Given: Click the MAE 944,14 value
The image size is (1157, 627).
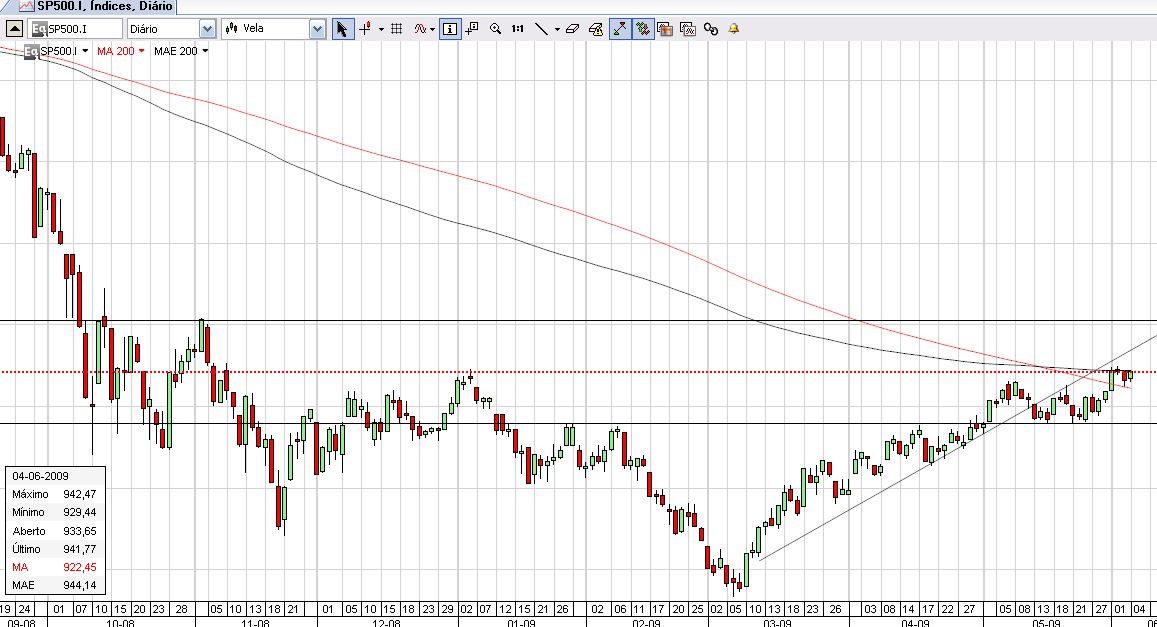Looking at the screenshot, I should pyautogui.click(x=80, y=585).
